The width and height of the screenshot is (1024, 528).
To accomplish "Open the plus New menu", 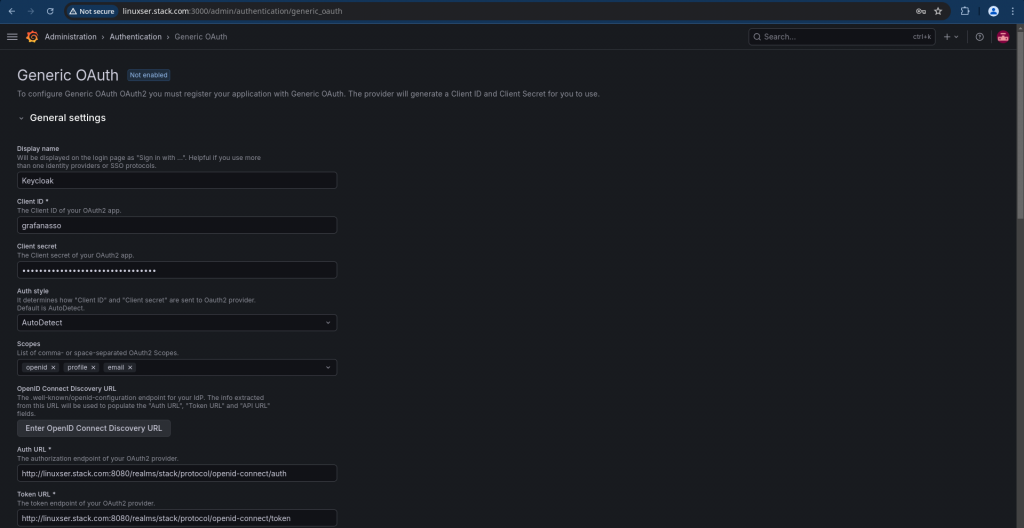I will (951, 37).
